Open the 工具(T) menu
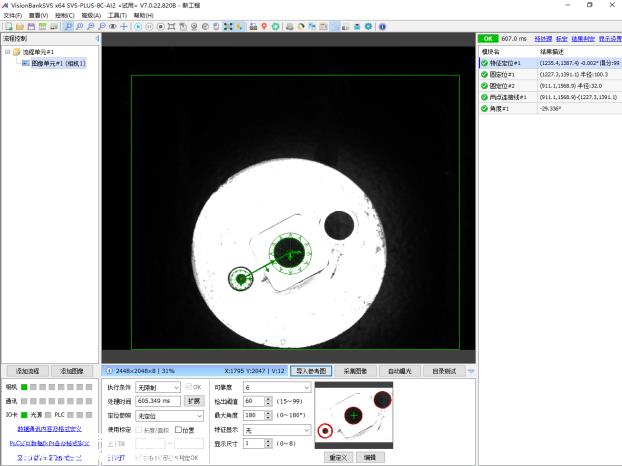The image size is (622, 466). [117, 15]
